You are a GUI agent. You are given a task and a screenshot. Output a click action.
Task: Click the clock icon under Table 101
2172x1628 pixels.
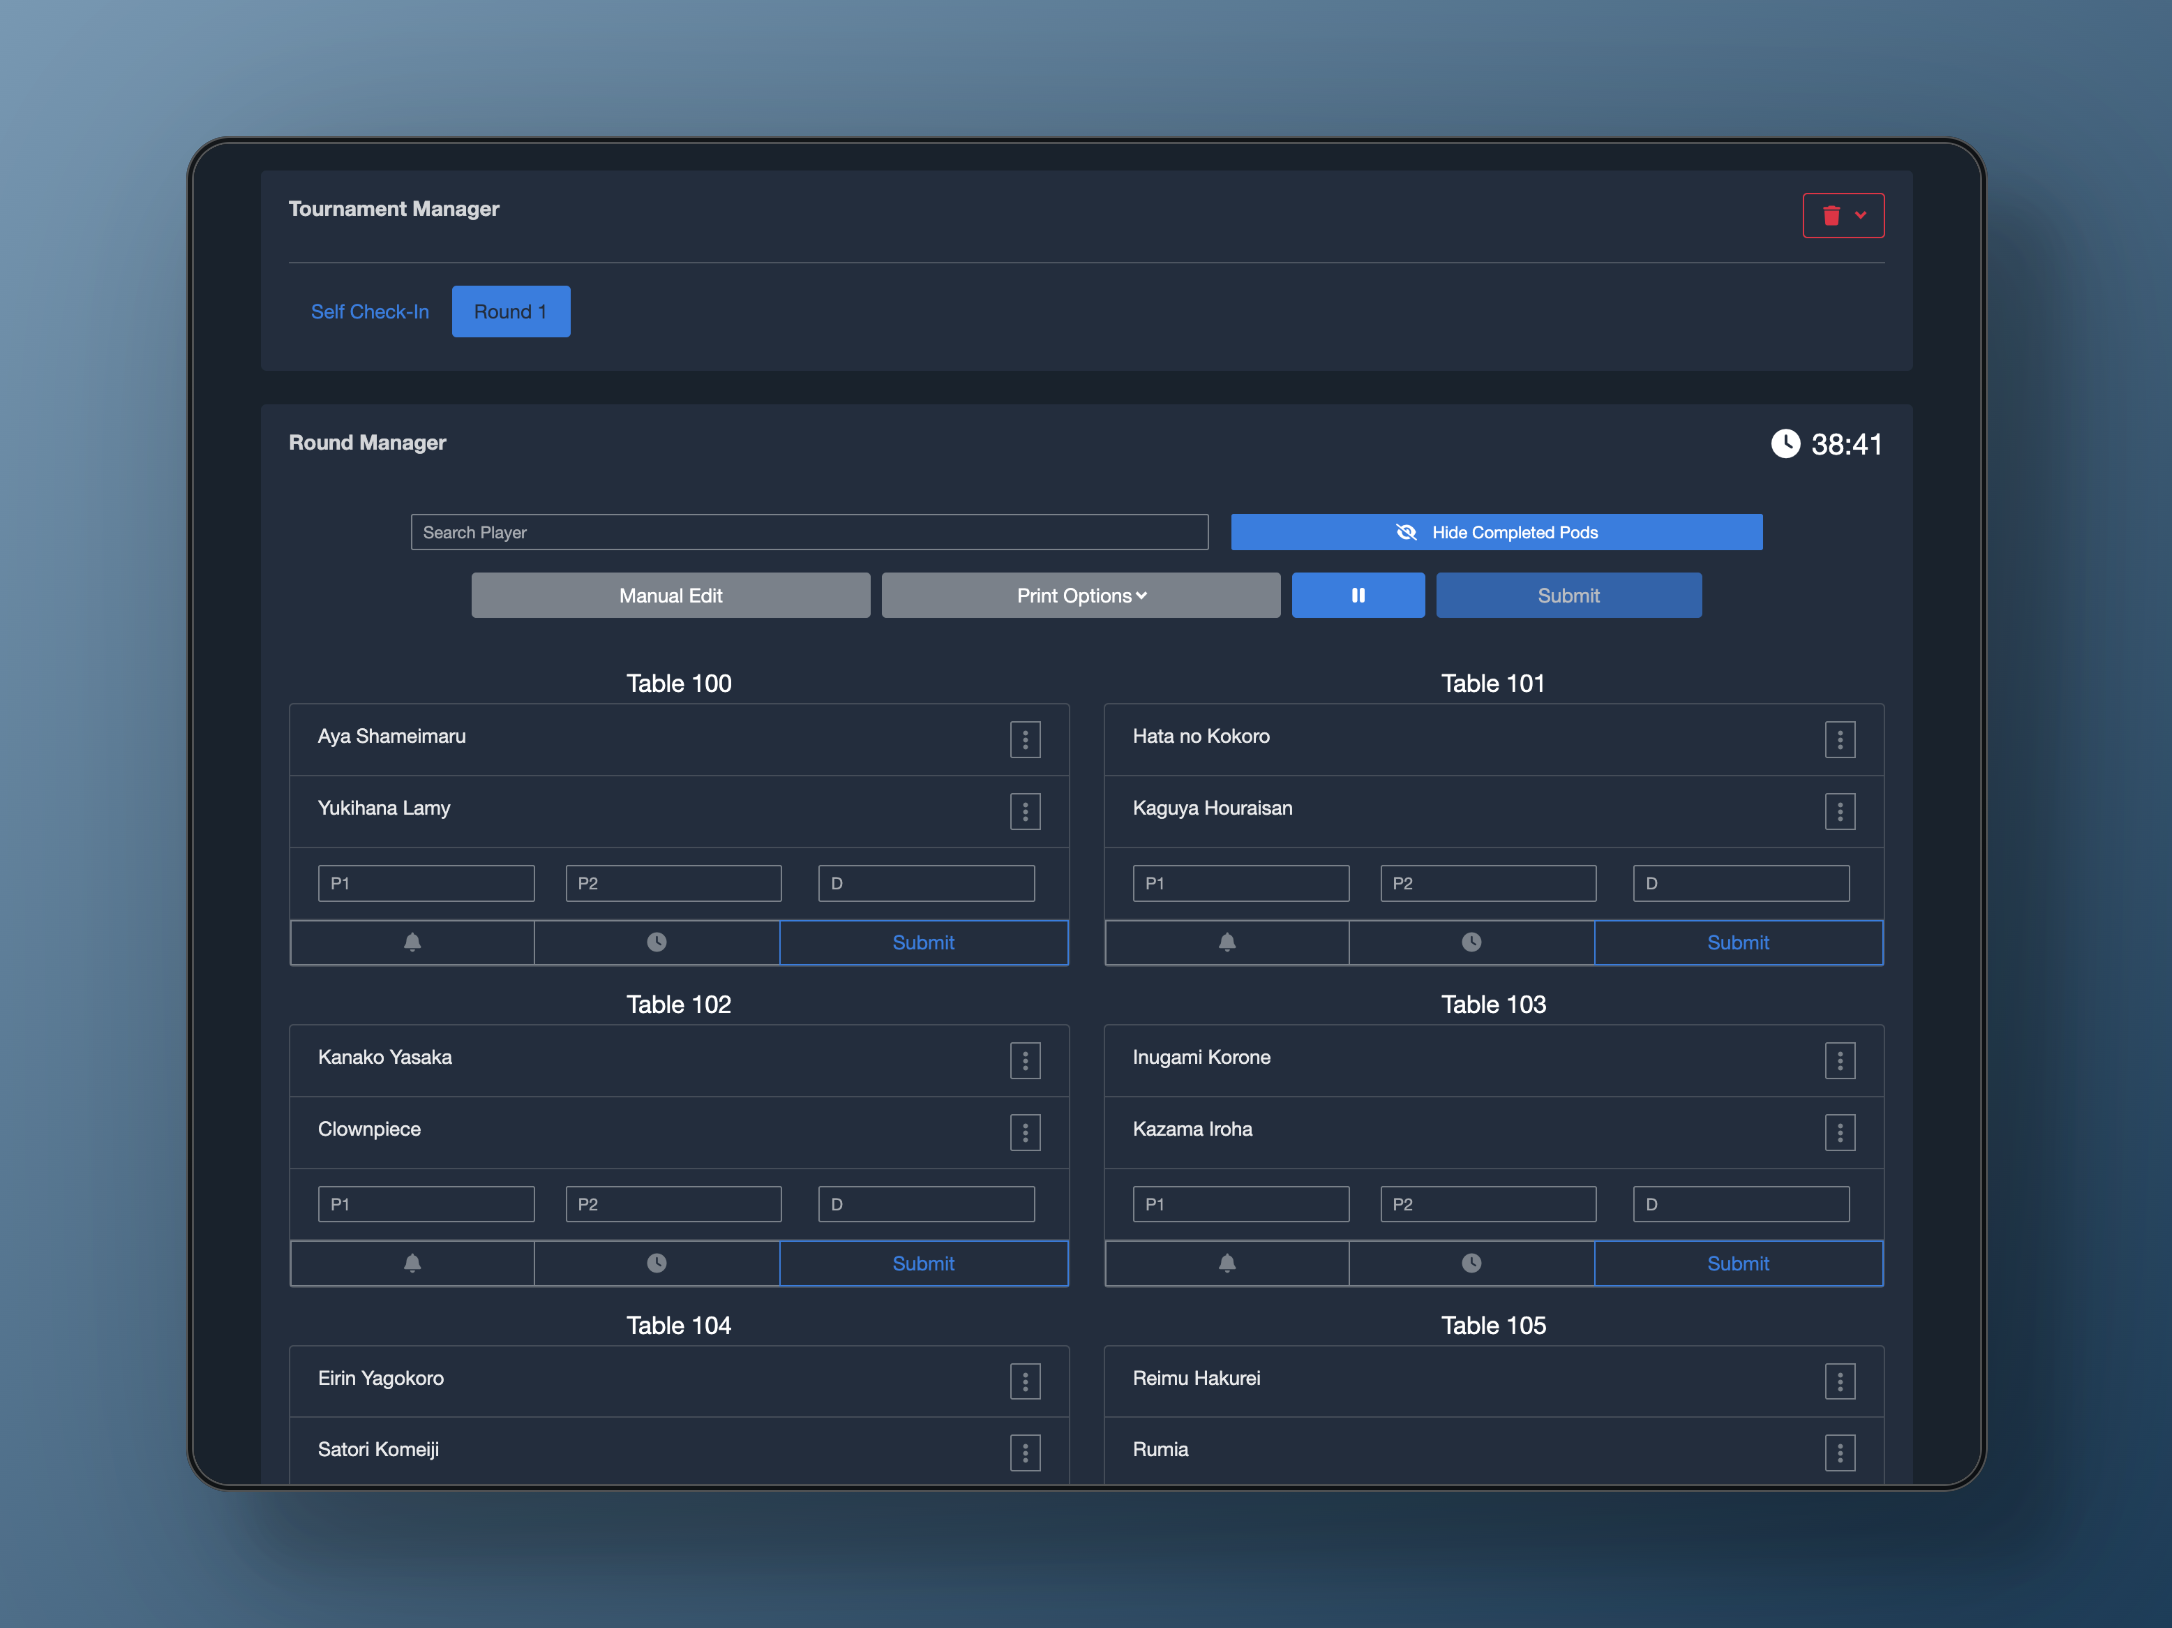[1471, 942]
